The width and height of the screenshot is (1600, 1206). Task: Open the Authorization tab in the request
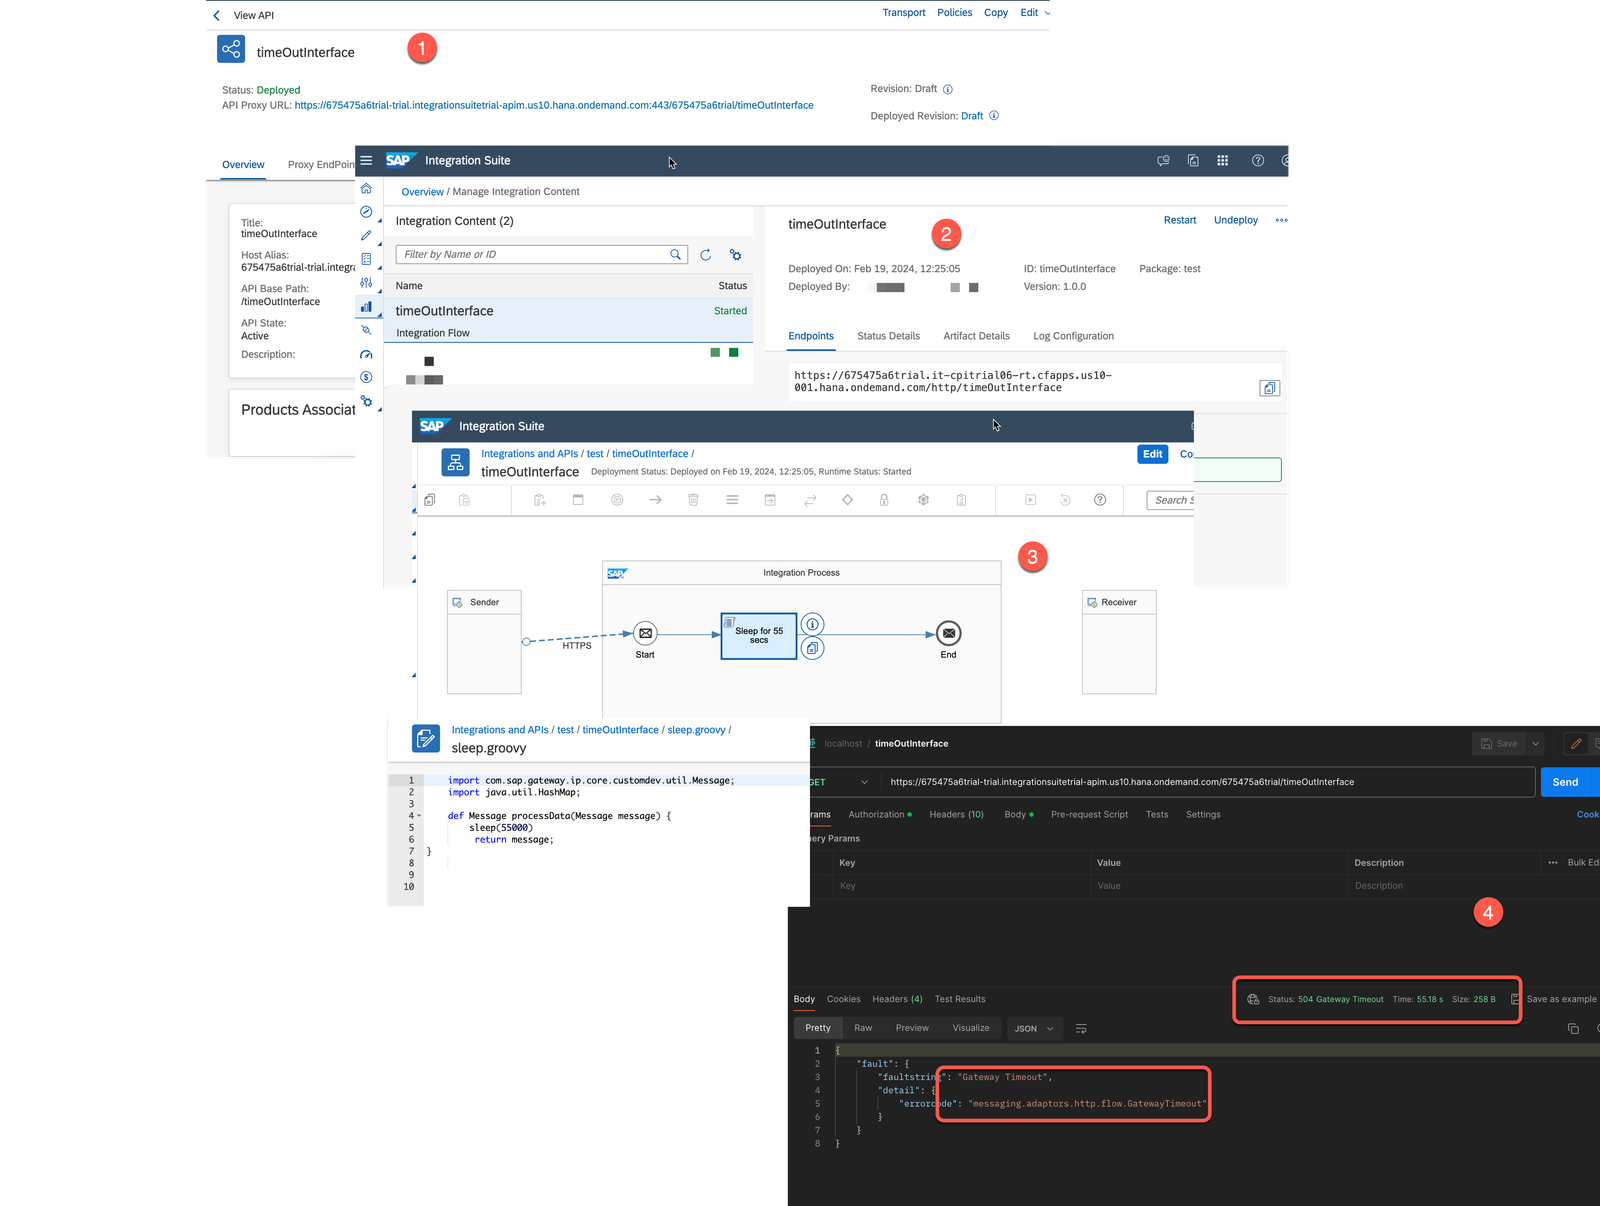pos(878,814)
